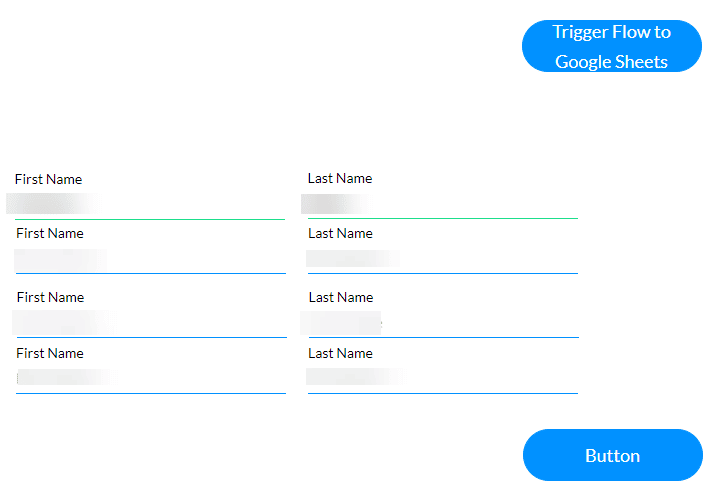Click the second Last Name label text
Image resolution: width=714 pixels, height=492 pixels.
pos(340,233)
